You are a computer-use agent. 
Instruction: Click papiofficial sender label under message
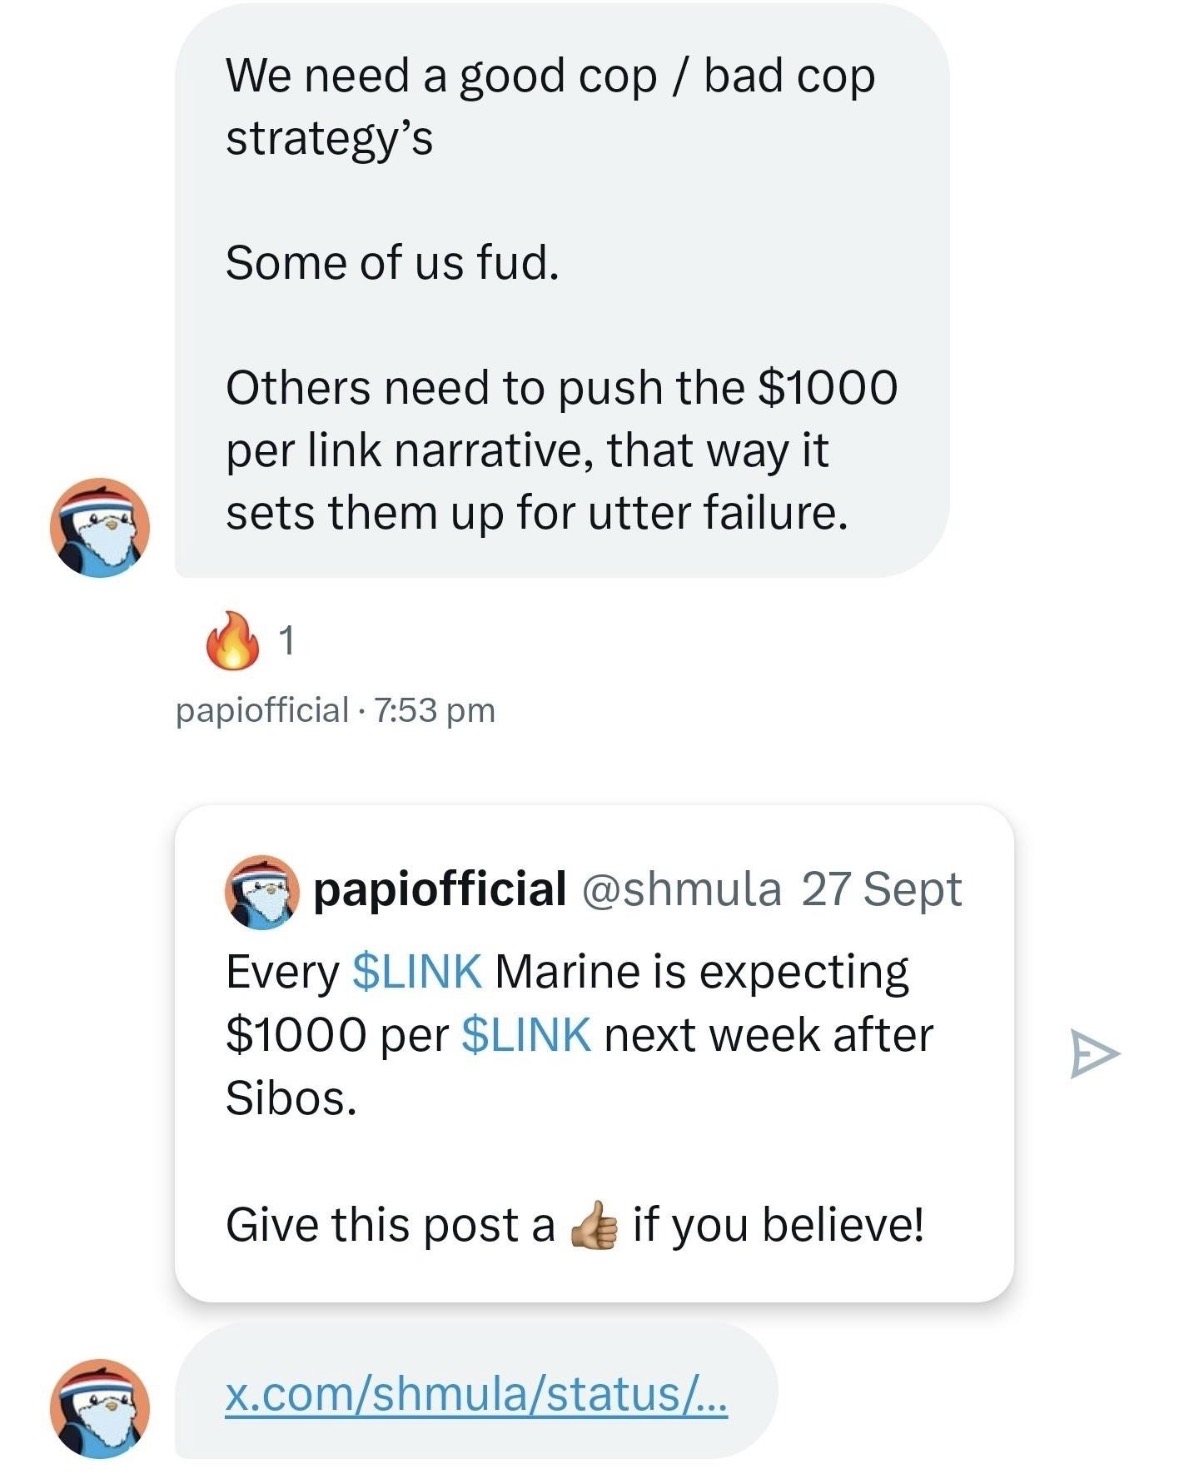261,711
